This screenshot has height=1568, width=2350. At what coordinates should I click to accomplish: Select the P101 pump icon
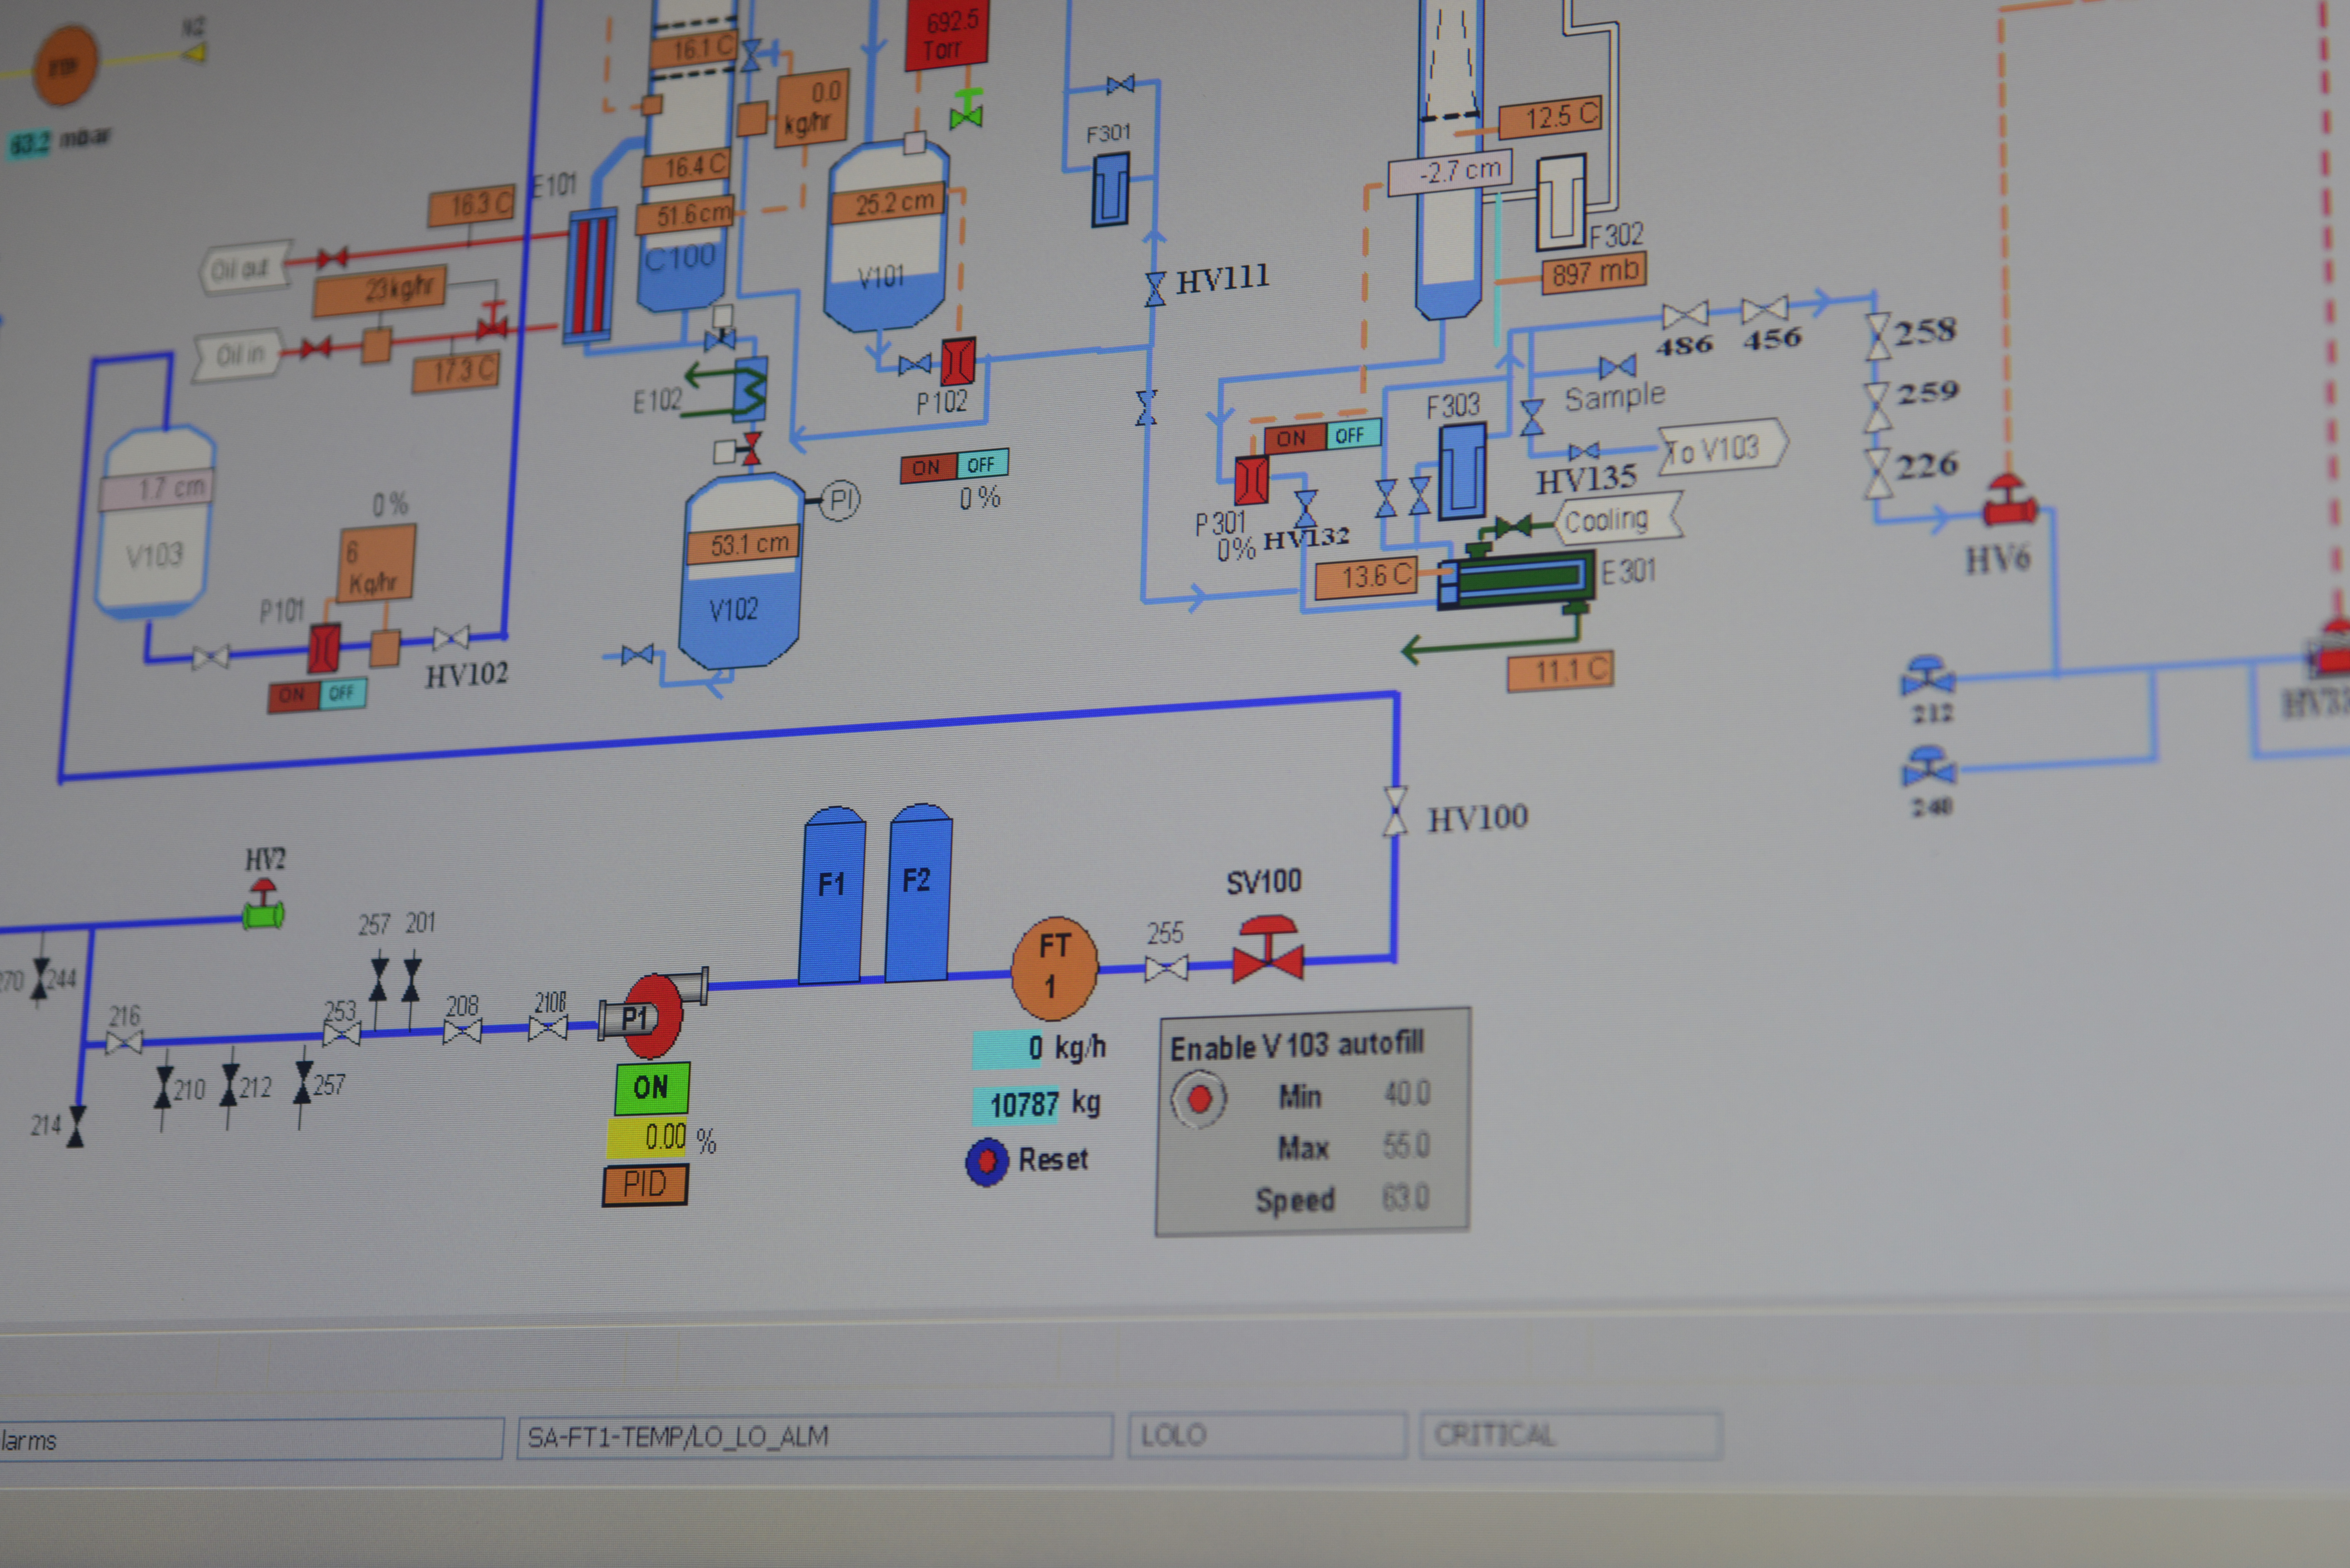pos(324,648)
